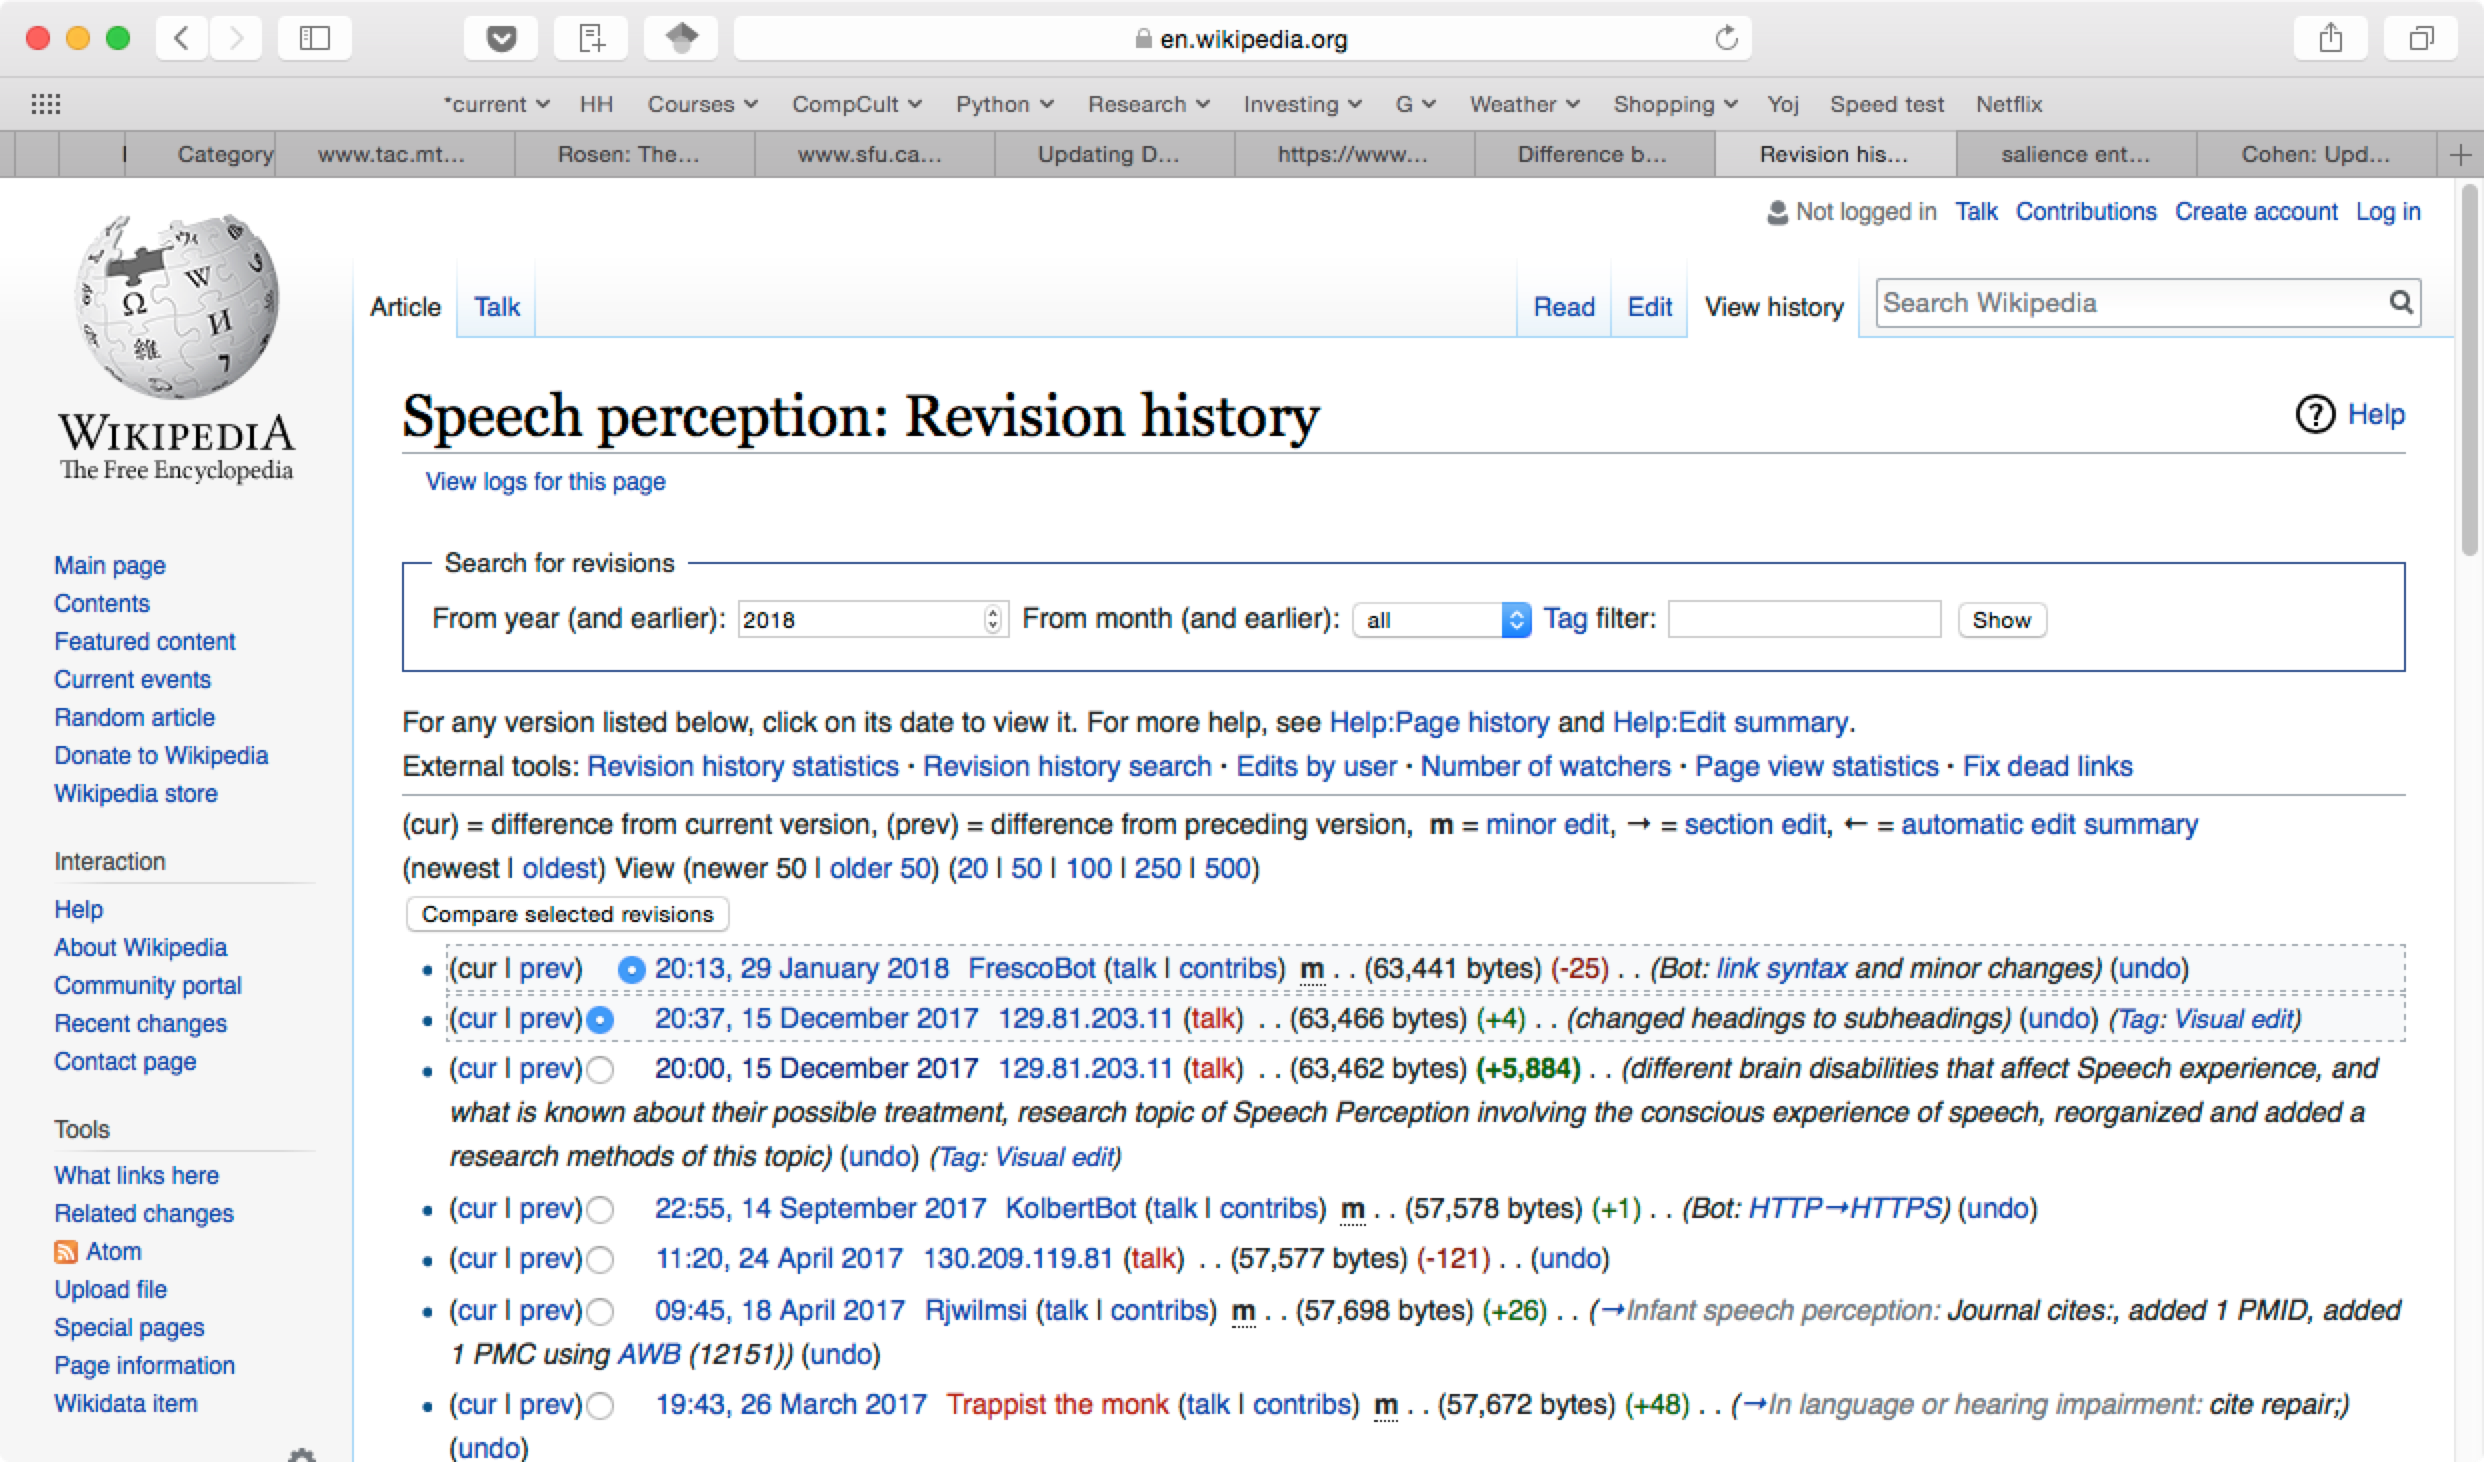
Task: Expand the Python bookmarks folder
Action: [1005, 104]
